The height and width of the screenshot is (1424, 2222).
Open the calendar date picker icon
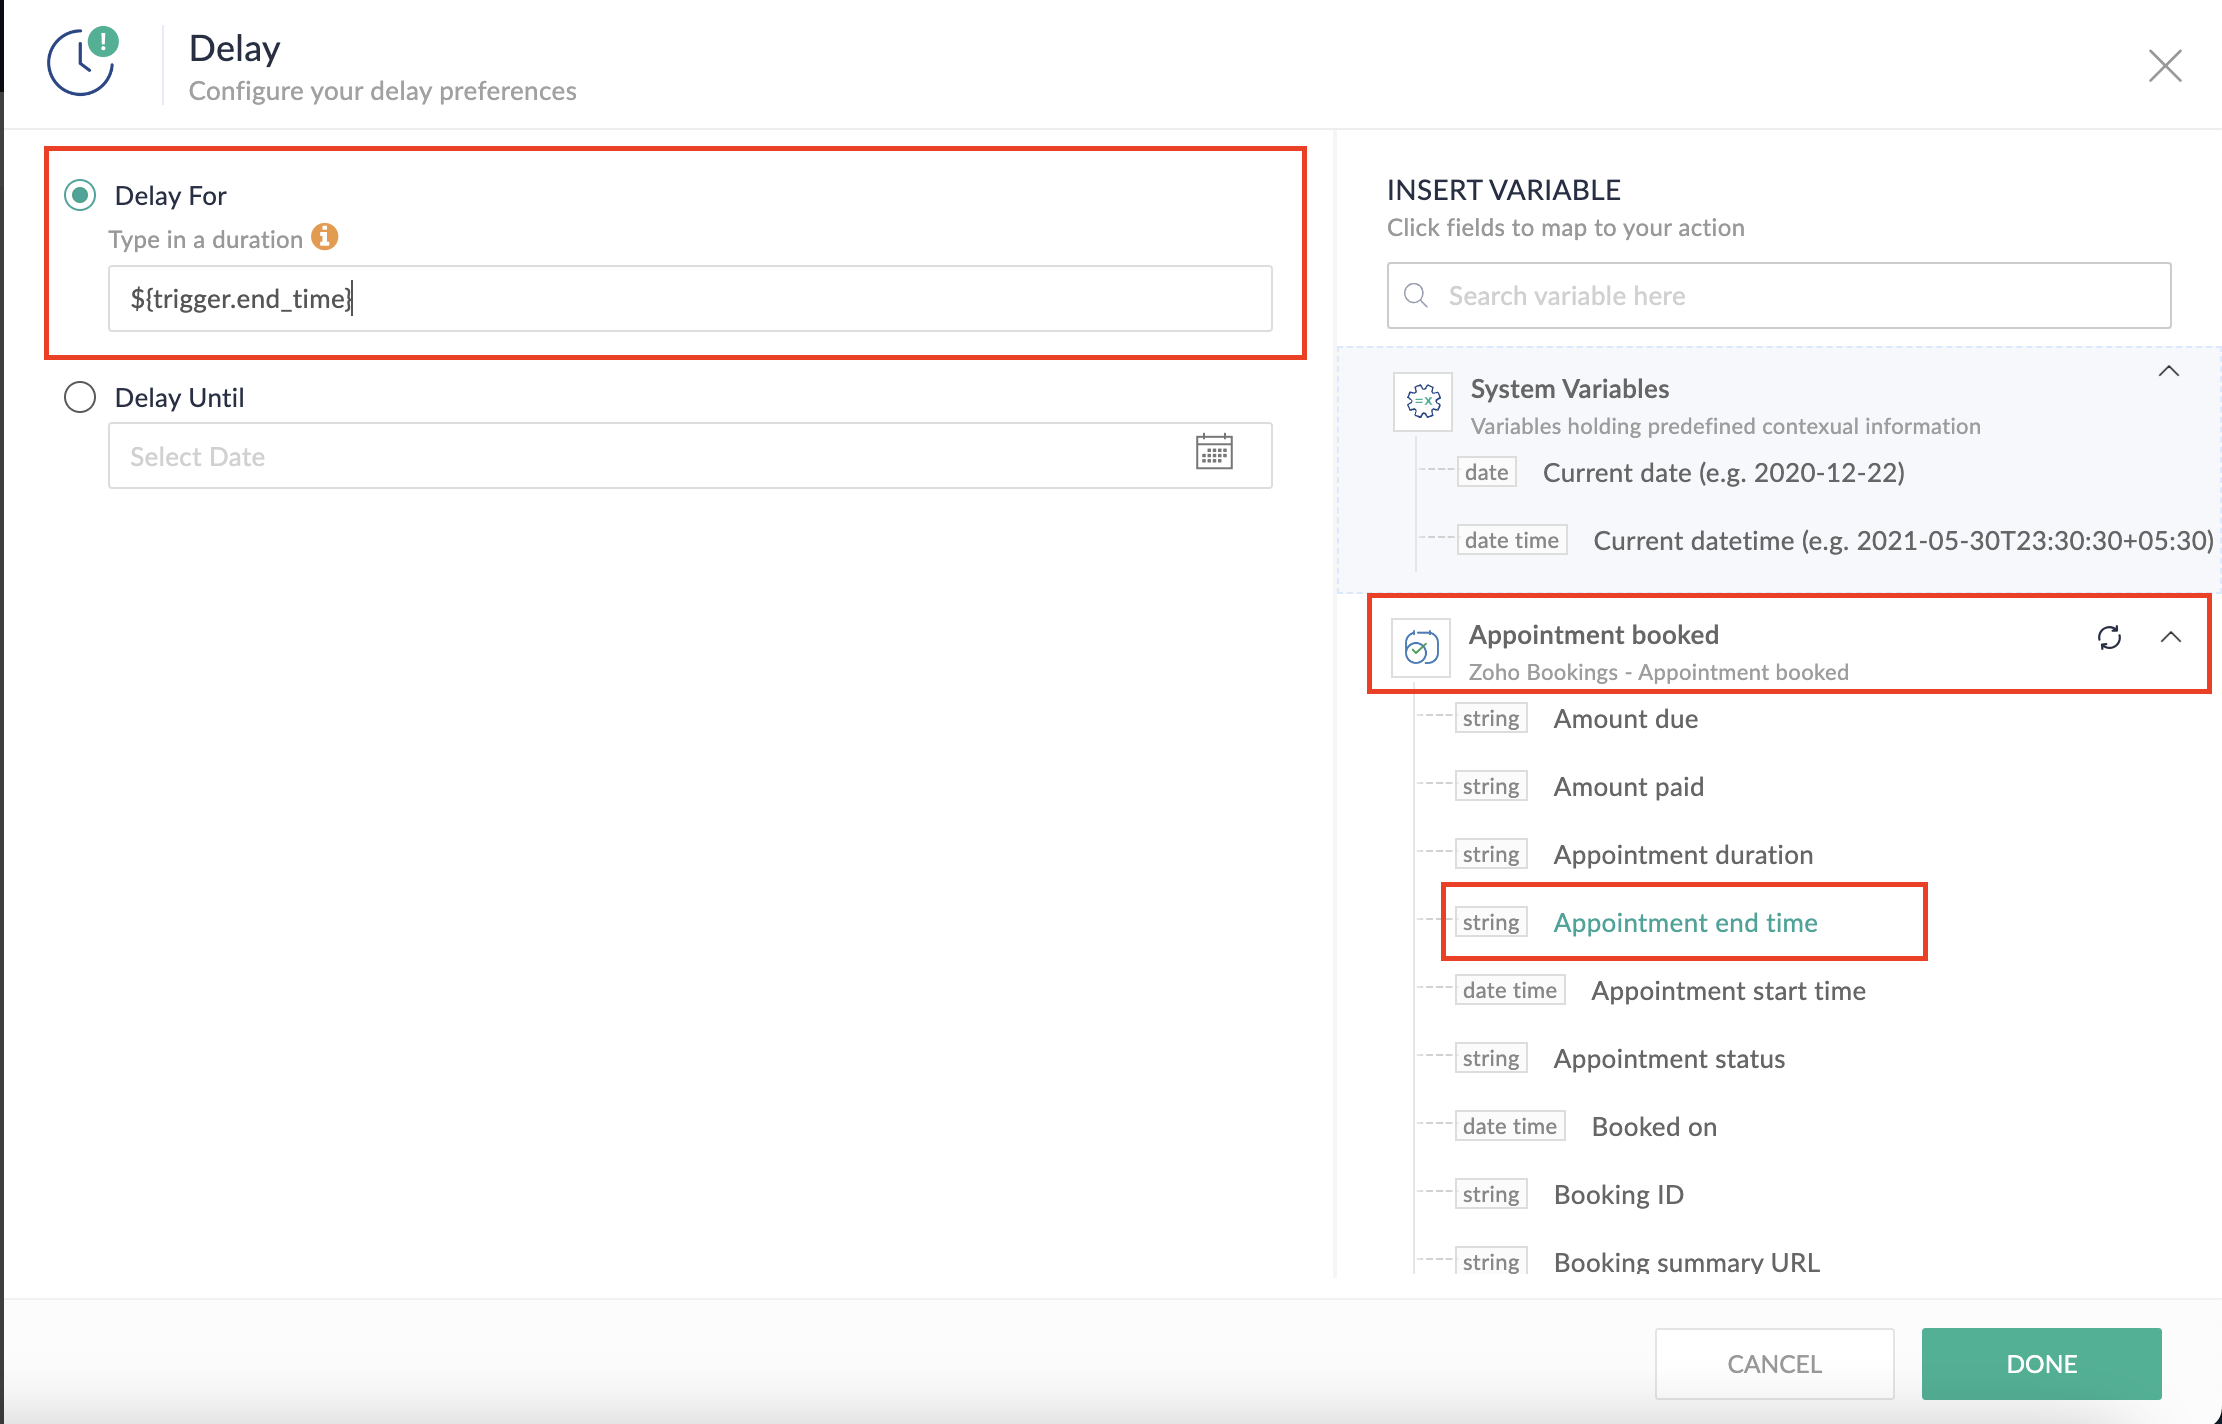1213,453
